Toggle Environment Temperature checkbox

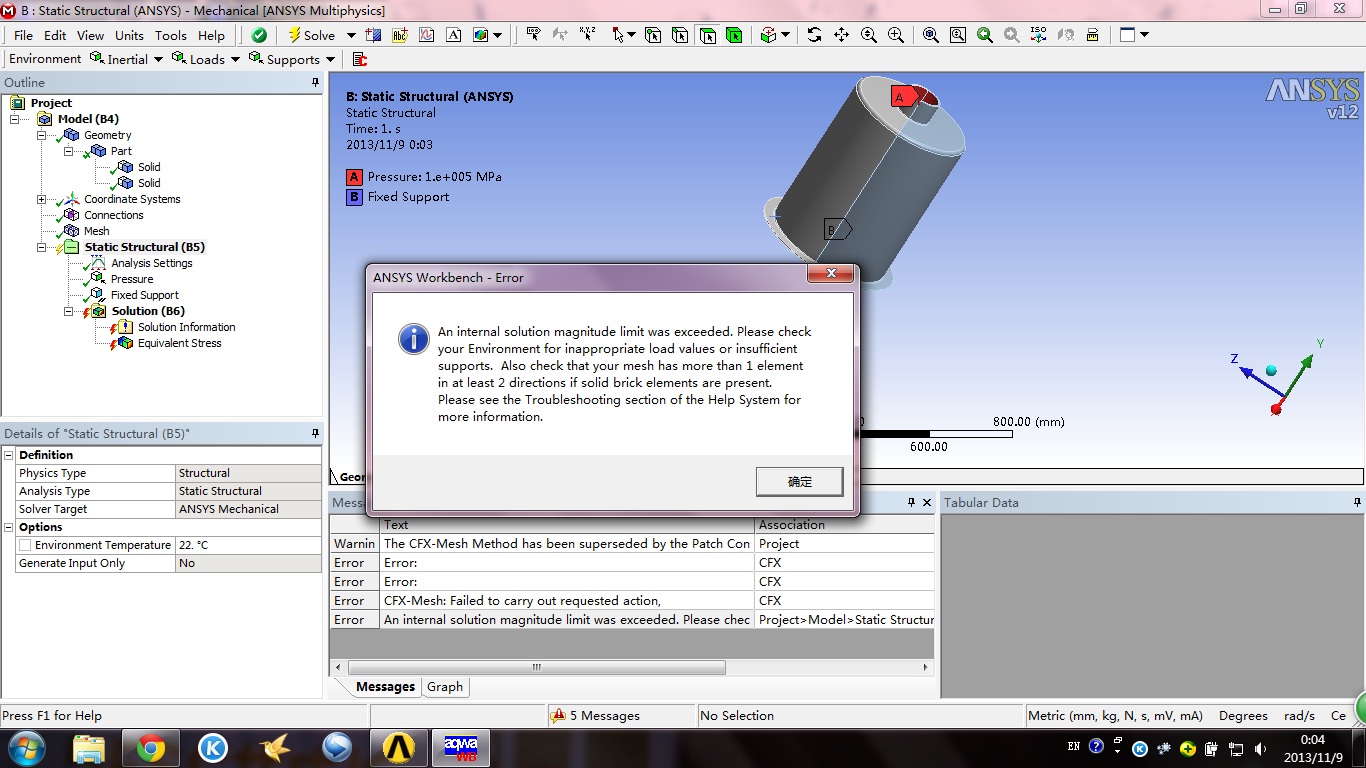point(25,545)
